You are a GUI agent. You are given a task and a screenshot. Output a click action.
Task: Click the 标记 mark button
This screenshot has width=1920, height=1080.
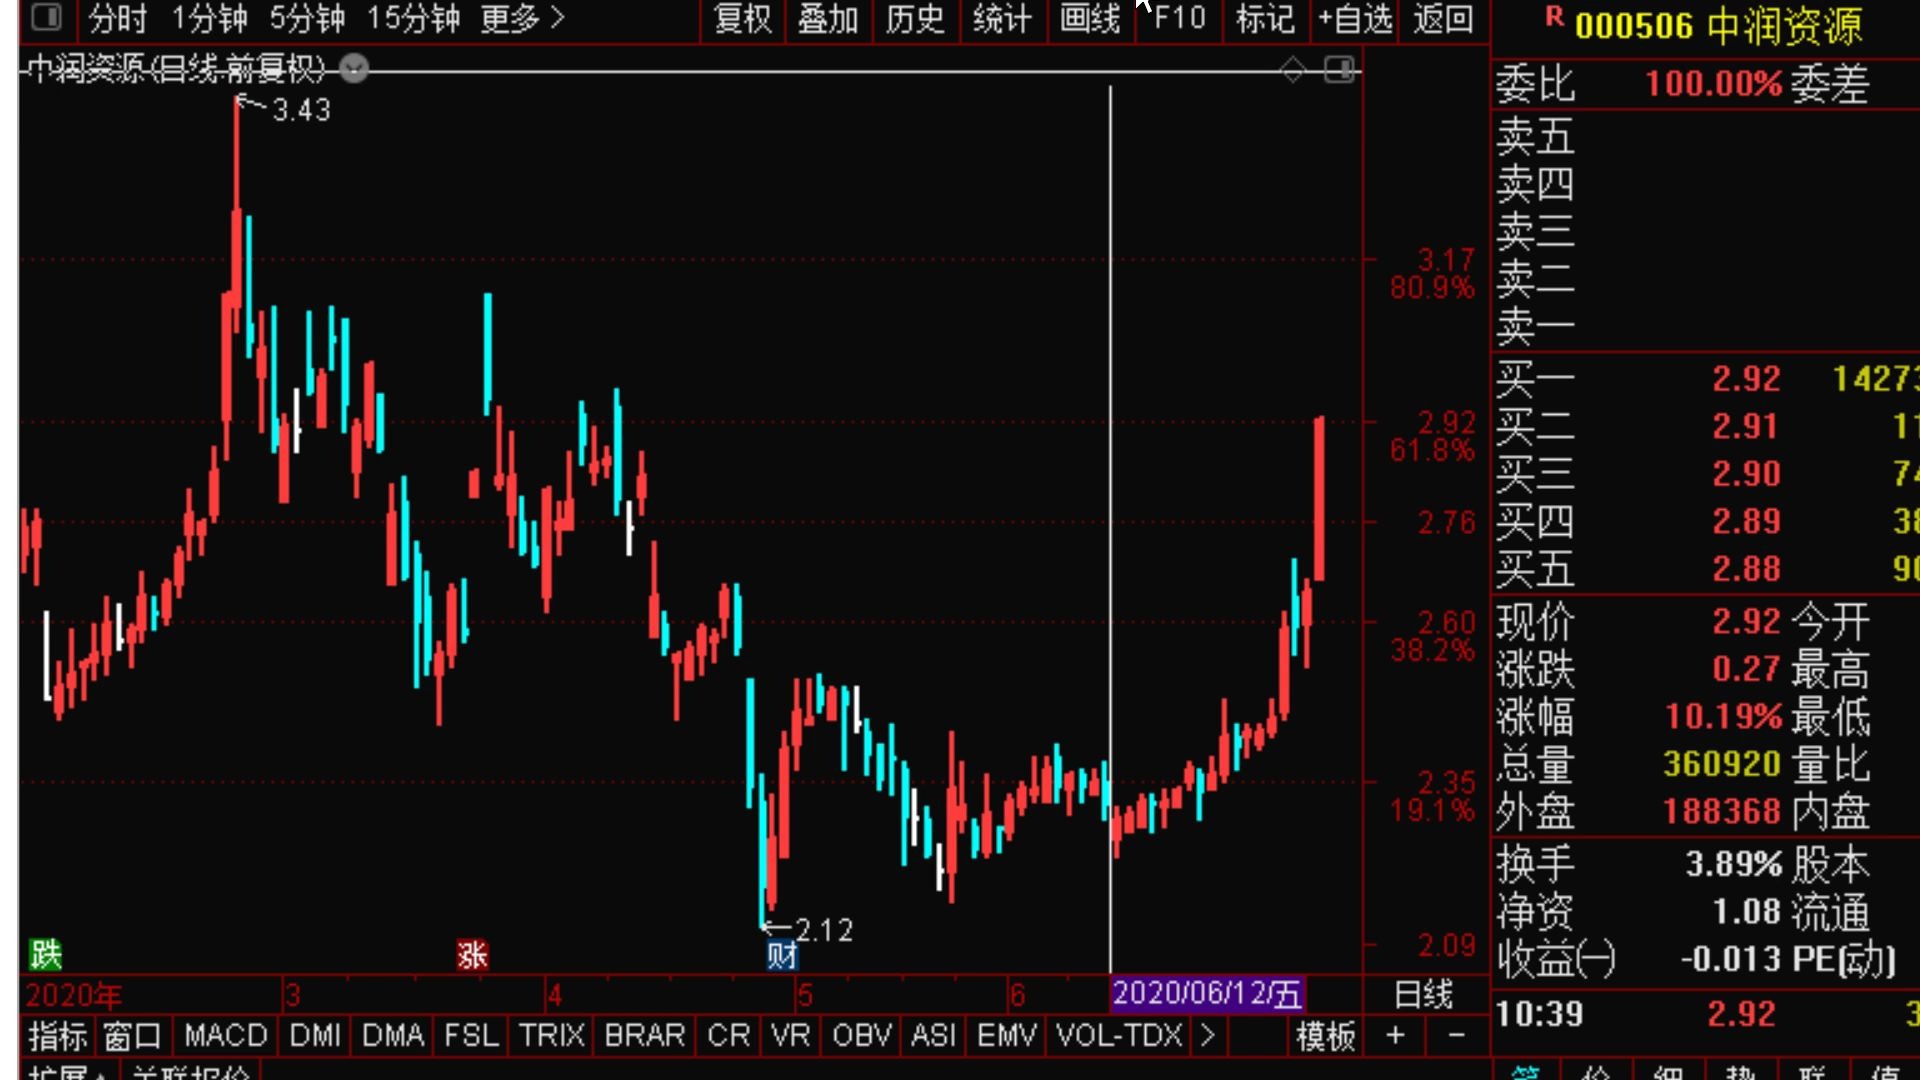pyautogui.click(x=1265, y=18)
